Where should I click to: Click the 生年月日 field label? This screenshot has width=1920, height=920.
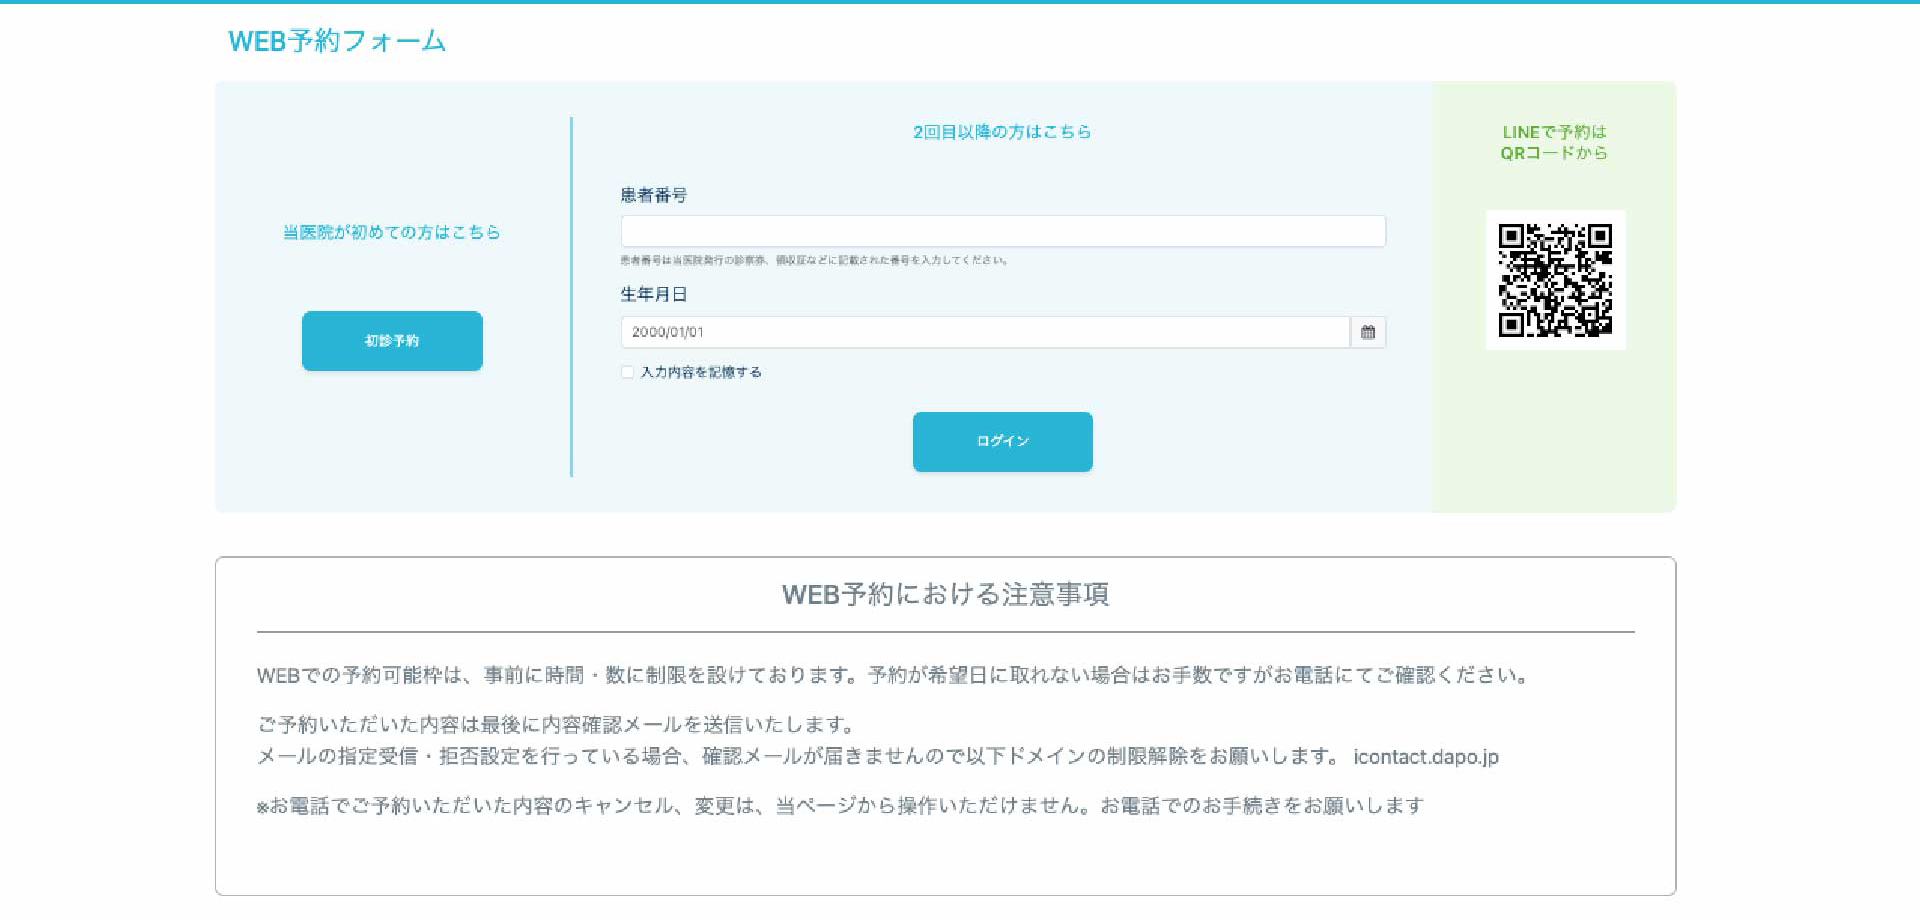(653, 294)
